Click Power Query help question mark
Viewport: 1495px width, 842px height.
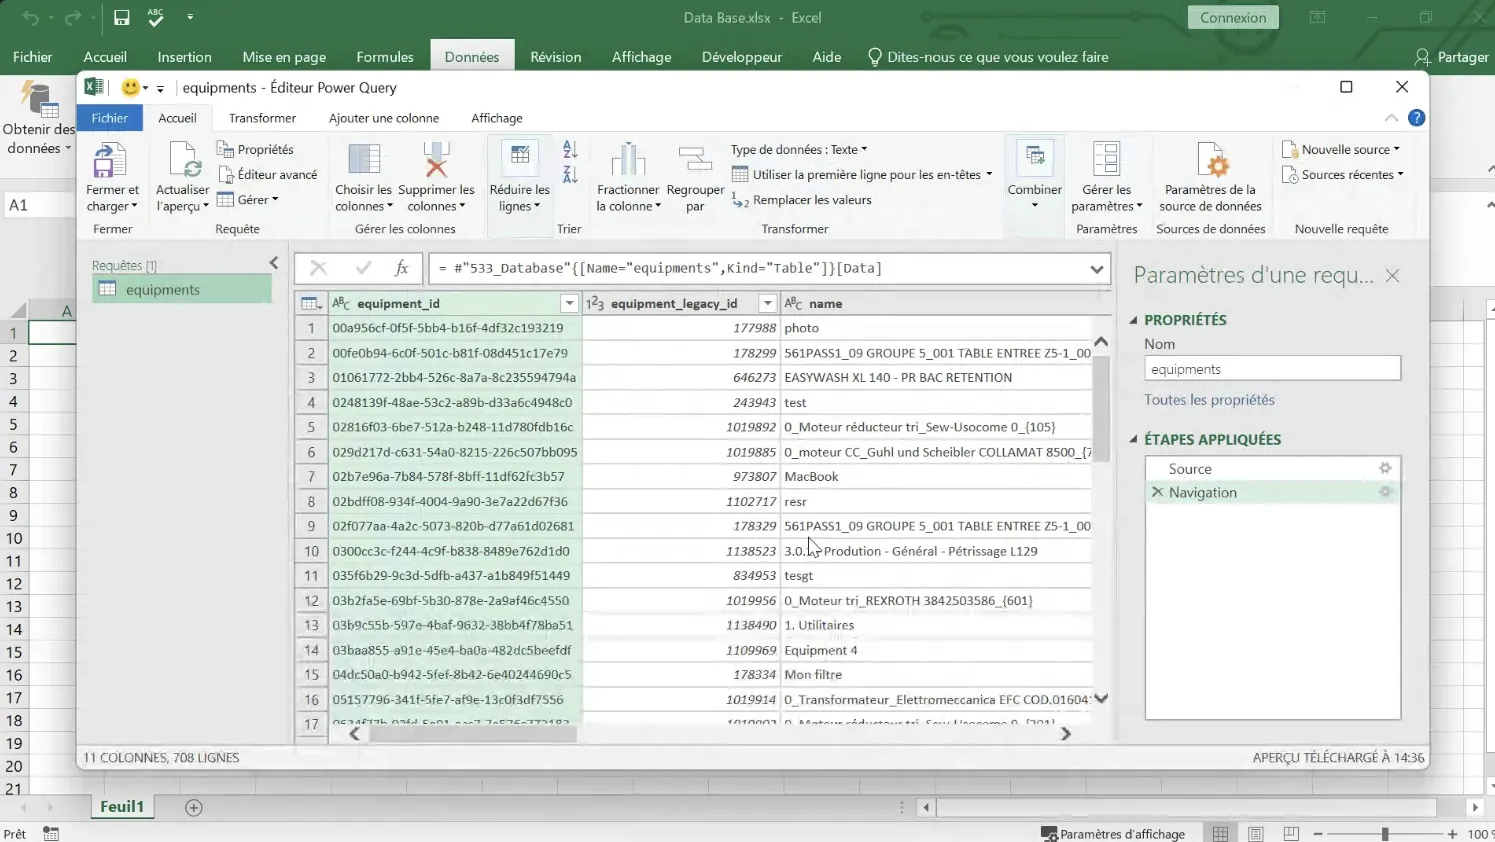(1416, 118)
